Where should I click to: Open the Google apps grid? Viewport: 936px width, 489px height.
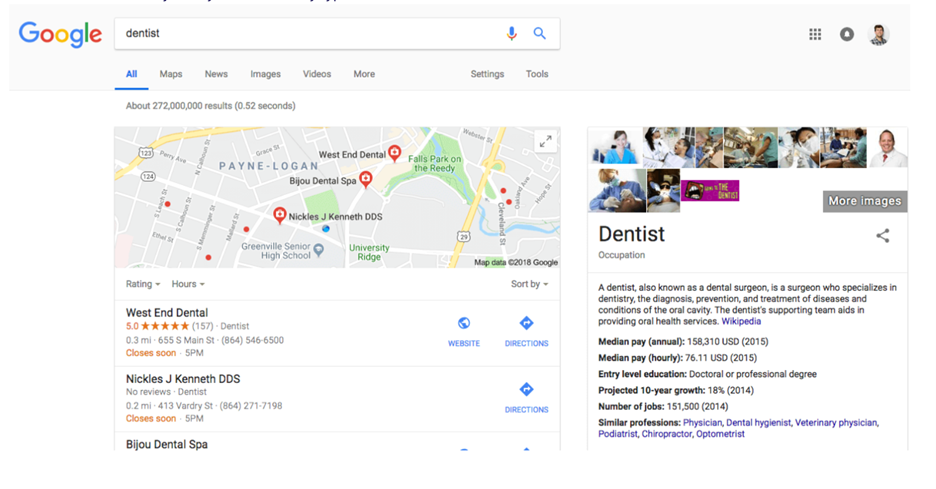tap(815, 34)
